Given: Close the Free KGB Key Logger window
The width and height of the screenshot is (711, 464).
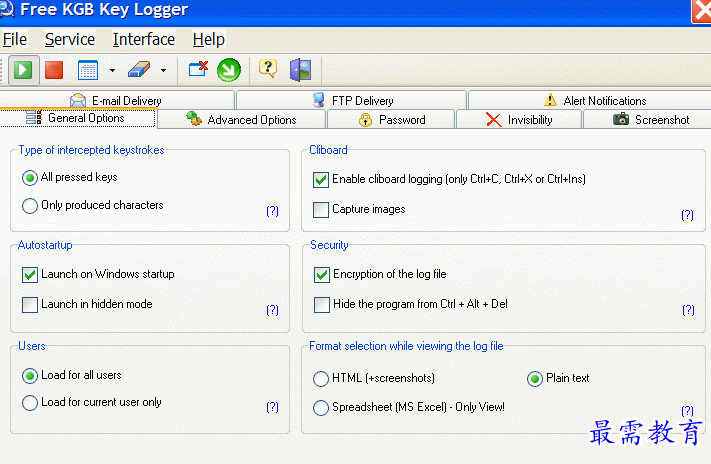Looking at the screenshot, I should pos(701,10).
